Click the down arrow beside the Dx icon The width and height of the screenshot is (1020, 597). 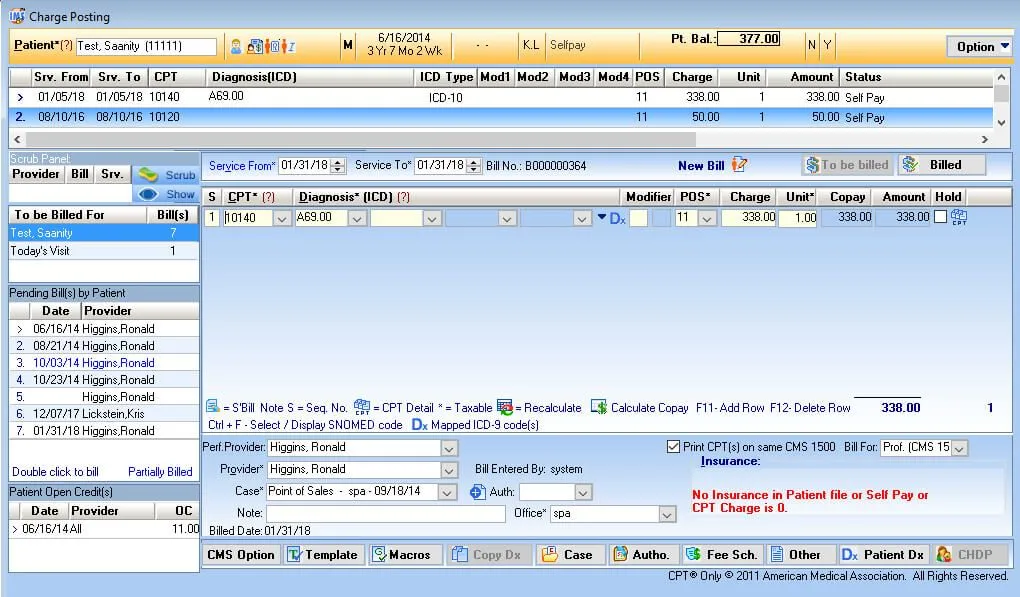[602, 217]
